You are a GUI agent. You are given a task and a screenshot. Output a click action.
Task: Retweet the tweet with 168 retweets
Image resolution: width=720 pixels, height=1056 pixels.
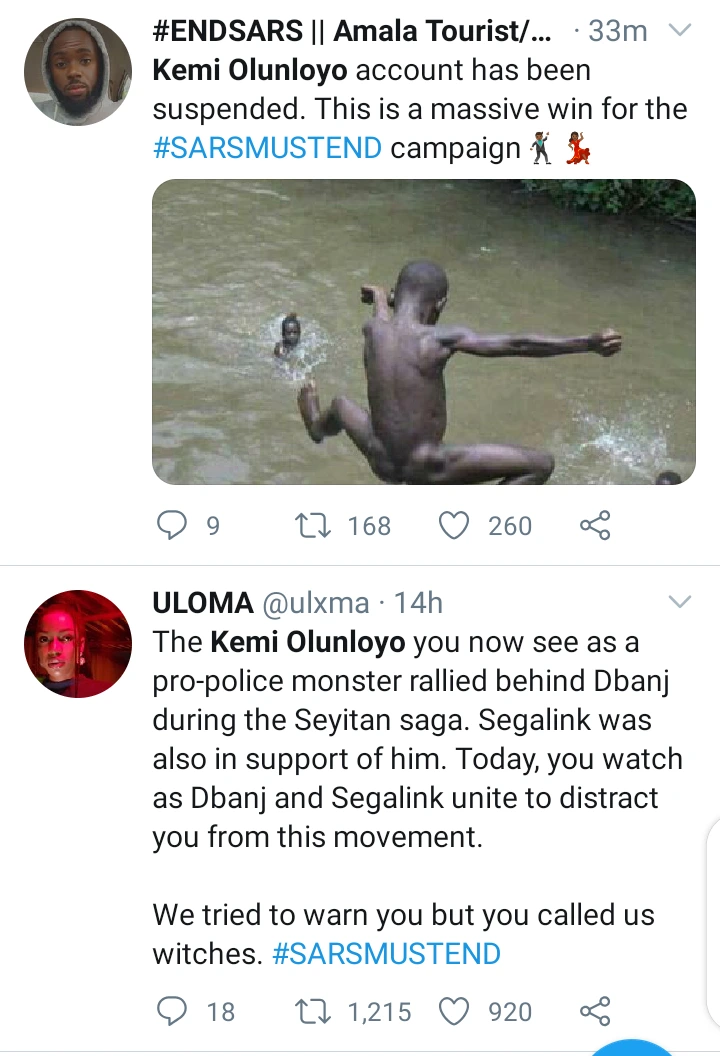coord(317,525)
